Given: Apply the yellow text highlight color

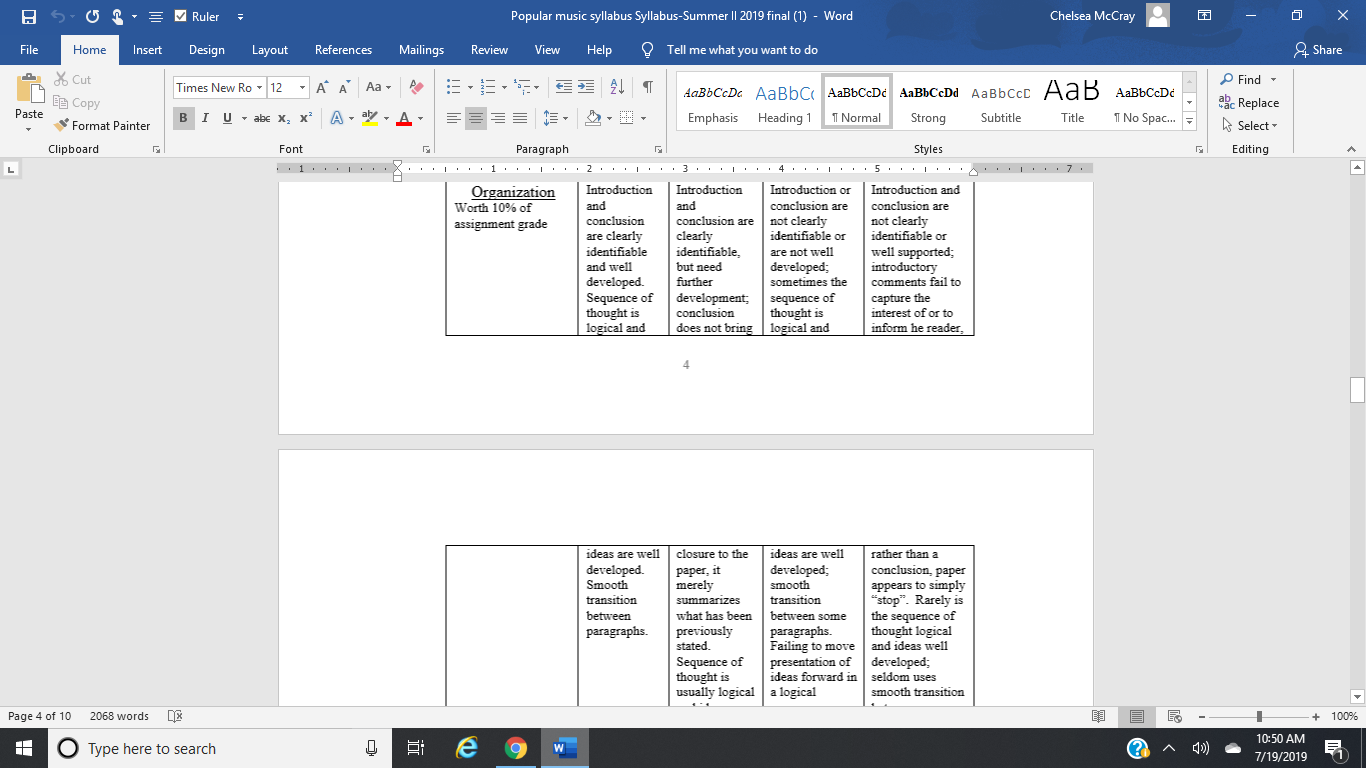Looking at the screenshot, I should [369, 118].
